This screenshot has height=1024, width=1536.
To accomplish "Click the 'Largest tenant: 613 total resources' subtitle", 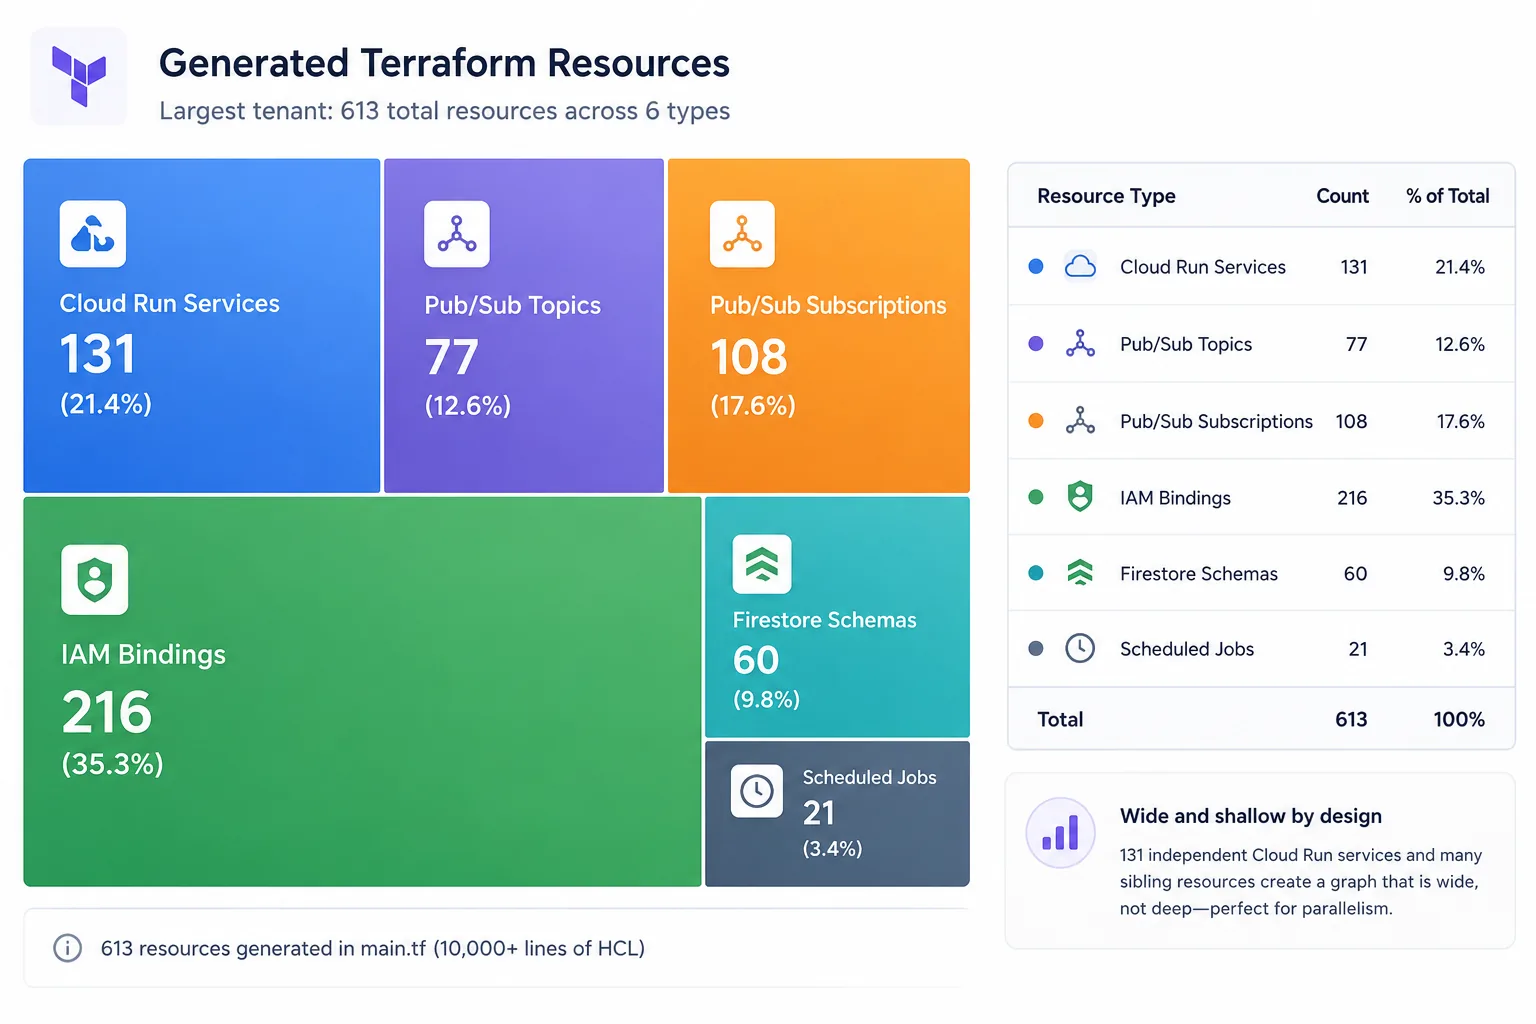I will 444,111.
